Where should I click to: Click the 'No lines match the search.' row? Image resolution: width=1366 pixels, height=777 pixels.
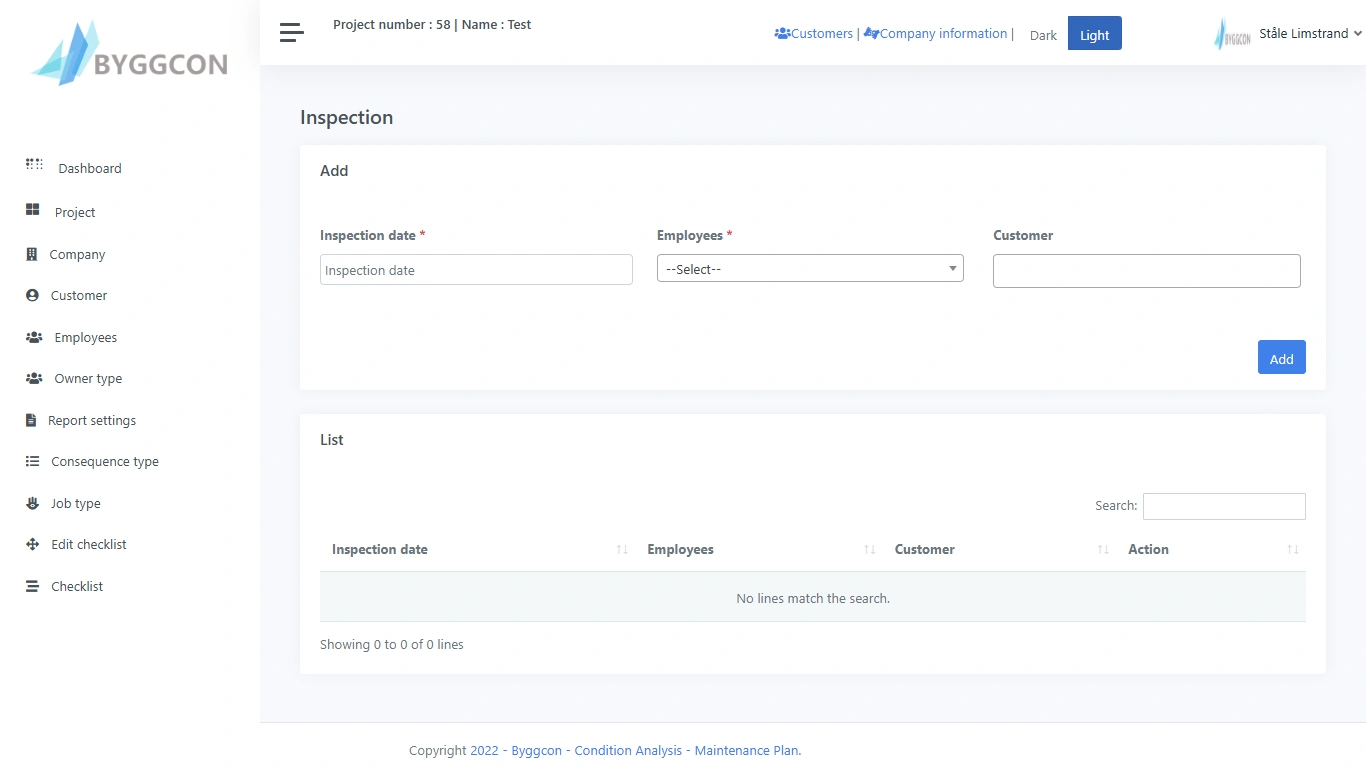click(813, 598)
